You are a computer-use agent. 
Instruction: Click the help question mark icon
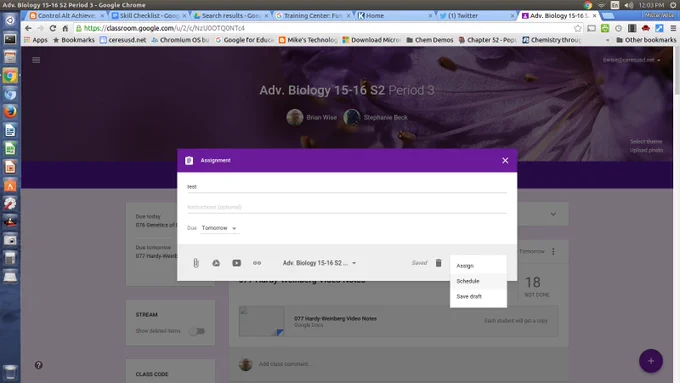39,365
